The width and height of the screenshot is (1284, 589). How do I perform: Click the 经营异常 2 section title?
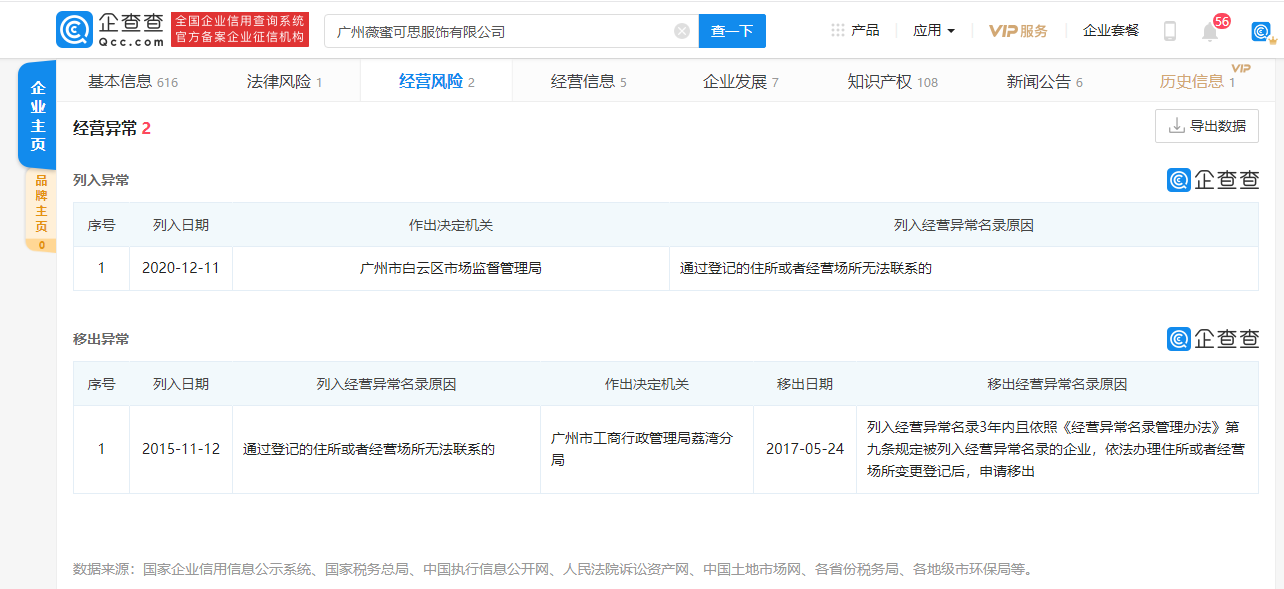click(112, 128)
